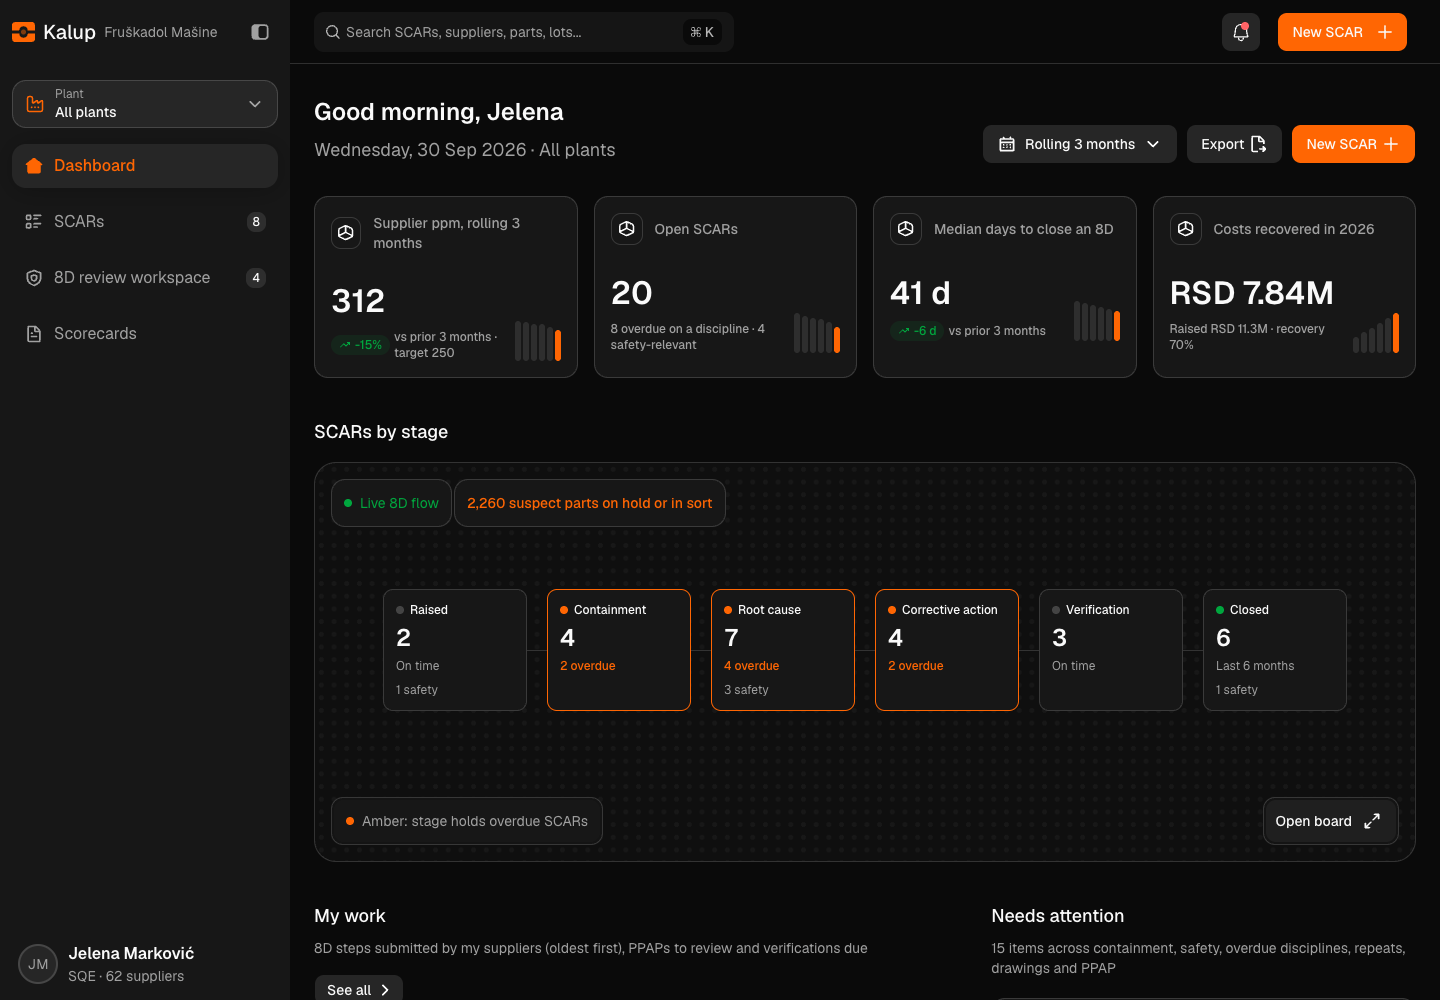
Task: Click See all under My work
Action: 358,989
